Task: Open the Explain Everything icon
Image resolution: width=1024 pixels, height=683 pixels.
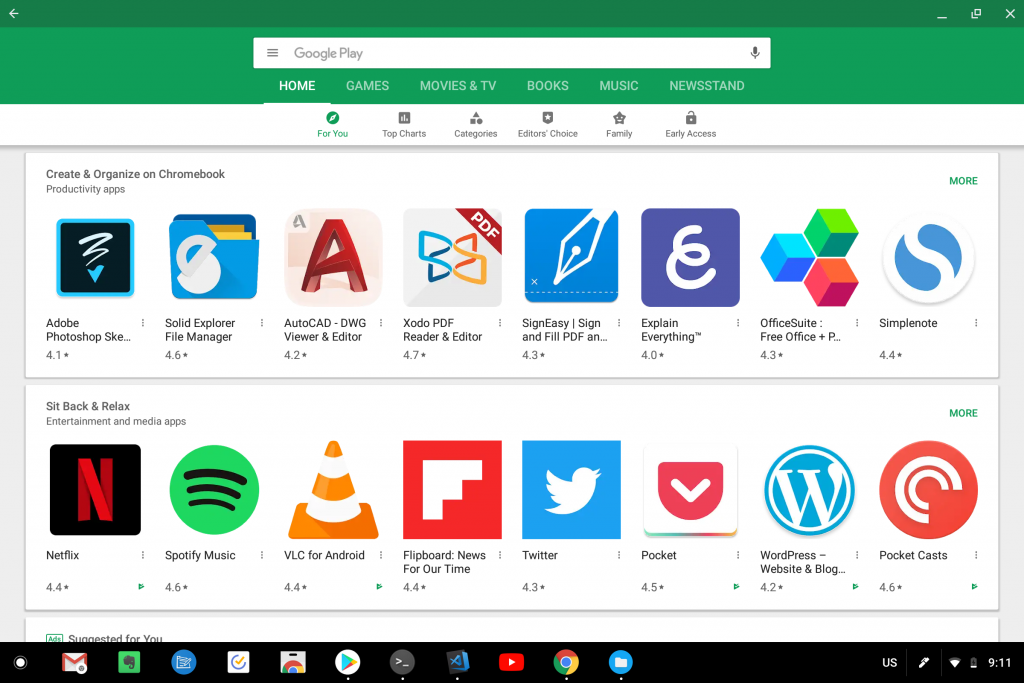Action: [x=690, y=257]
